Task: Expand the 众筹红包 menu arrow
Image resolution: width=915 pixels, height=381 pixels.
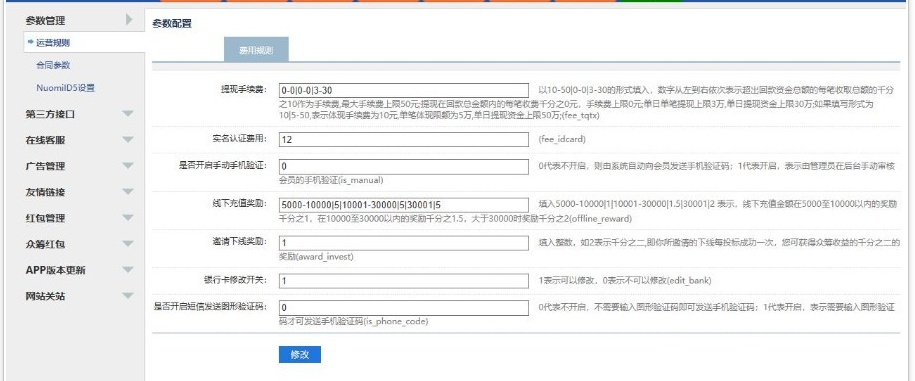Action: click(x=128, y=244)
